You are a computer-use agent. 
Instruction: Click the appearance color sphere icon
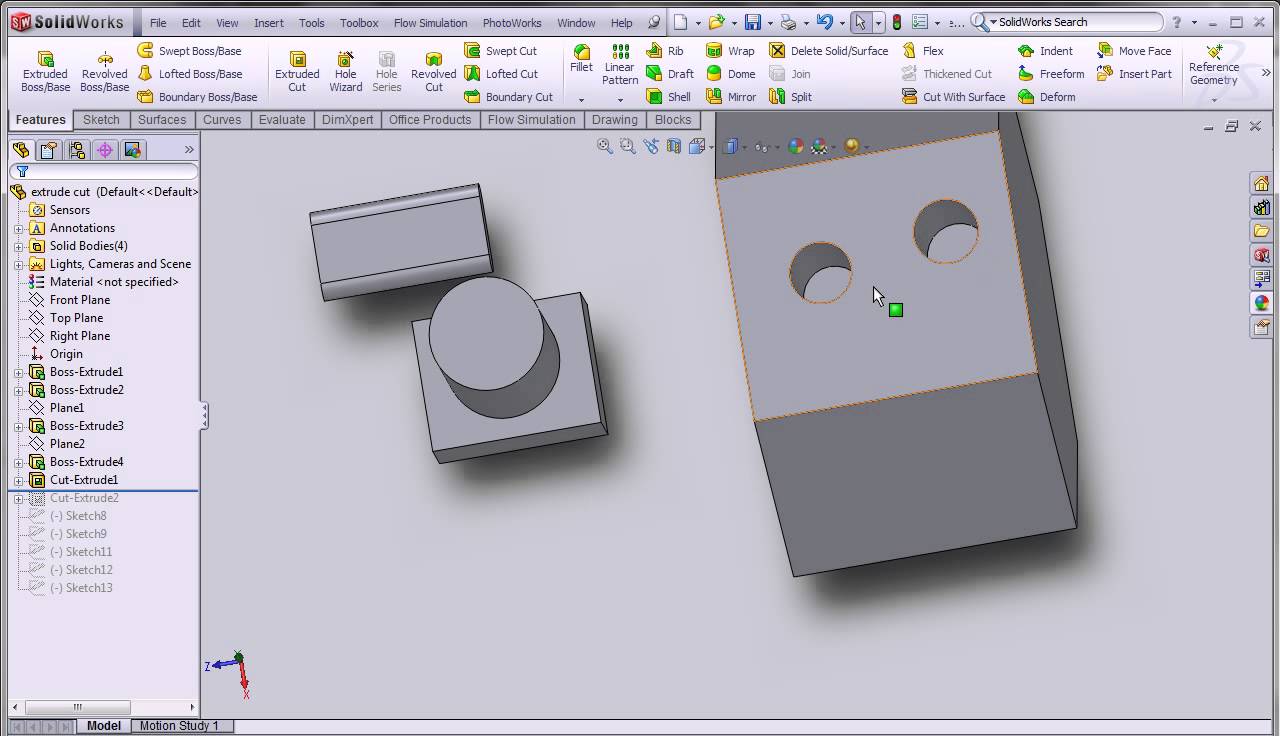[795, 146]
